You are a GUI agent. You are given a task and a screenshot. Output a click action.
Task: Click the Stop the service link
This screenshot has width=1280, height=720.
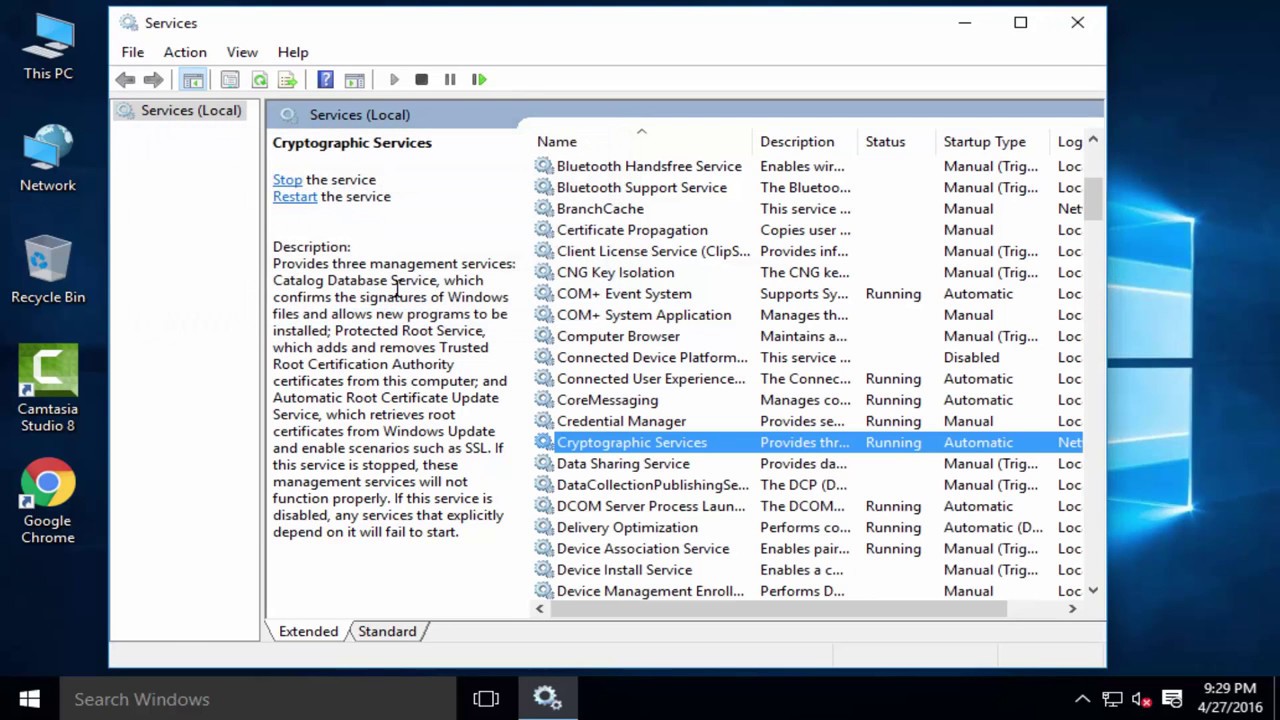point(287,180)
